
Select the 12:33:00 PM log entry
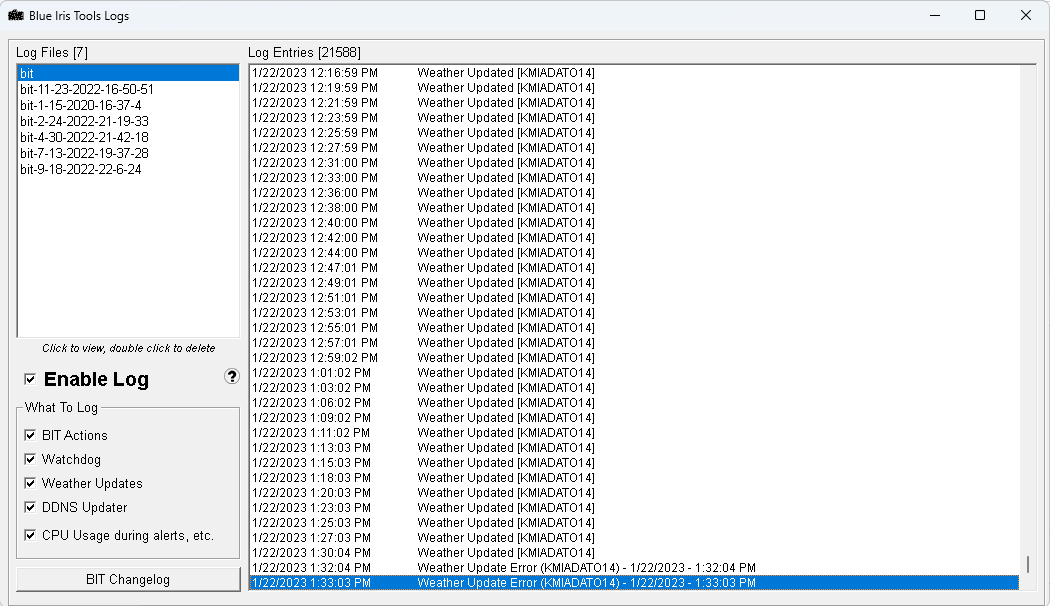[x=634, y=177]
